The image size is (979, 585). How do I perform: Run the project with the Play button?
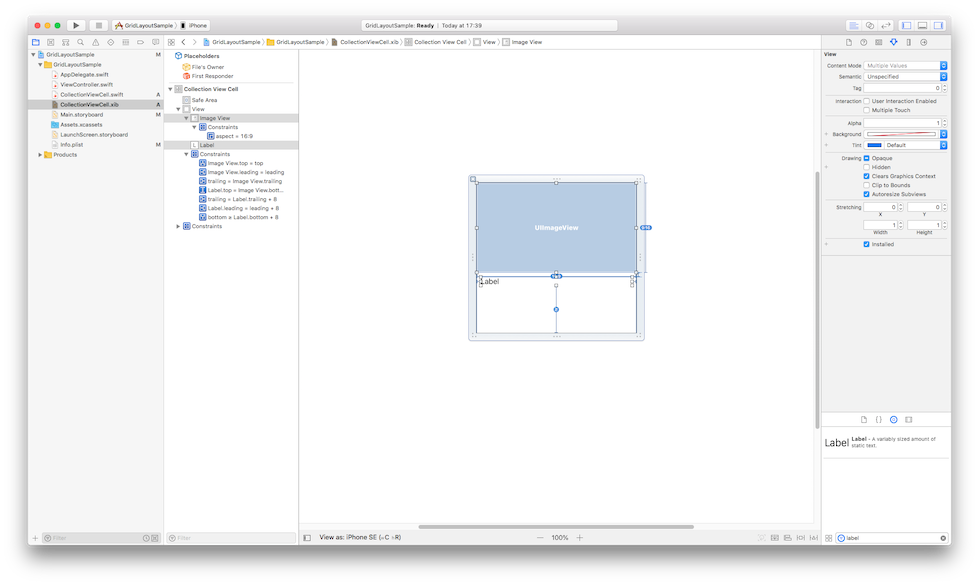[76, 26]
